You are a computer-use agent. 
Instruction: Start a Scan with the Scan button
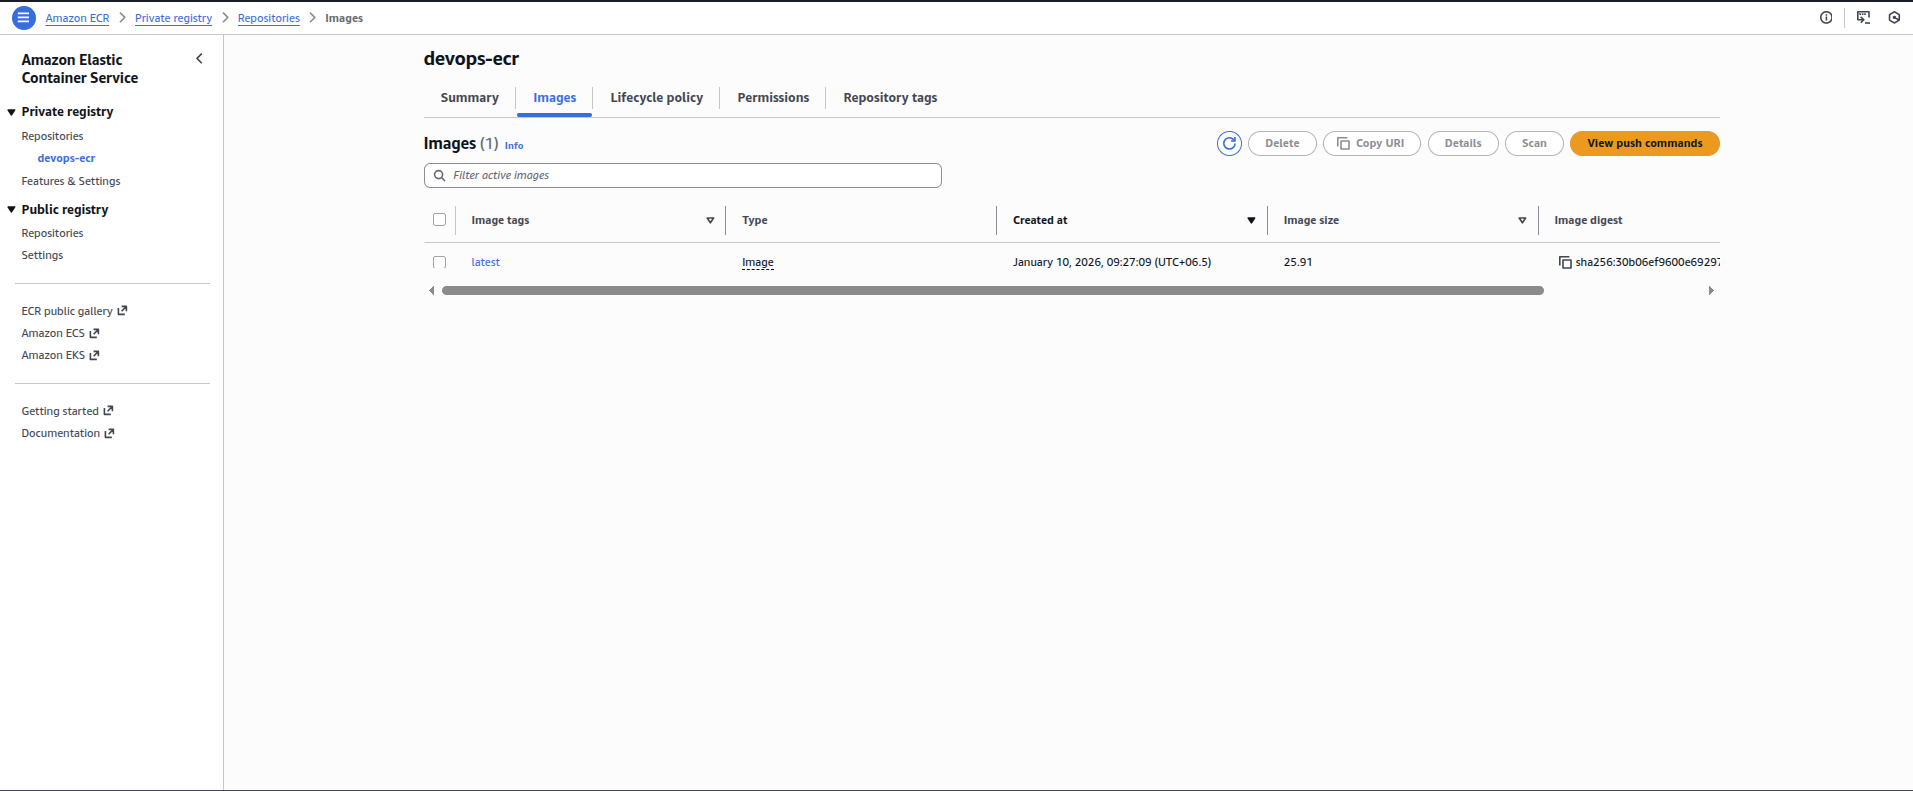pos(1534,144)
